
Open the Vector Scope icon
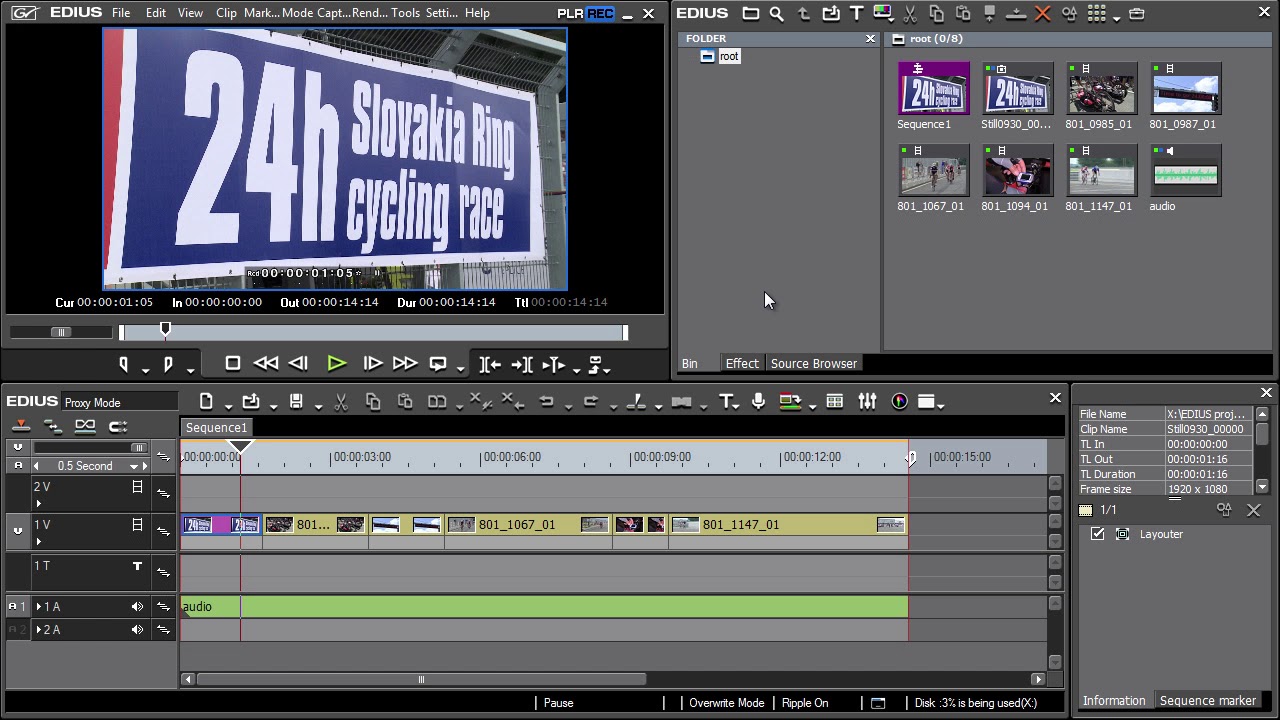tap(899, 401)
